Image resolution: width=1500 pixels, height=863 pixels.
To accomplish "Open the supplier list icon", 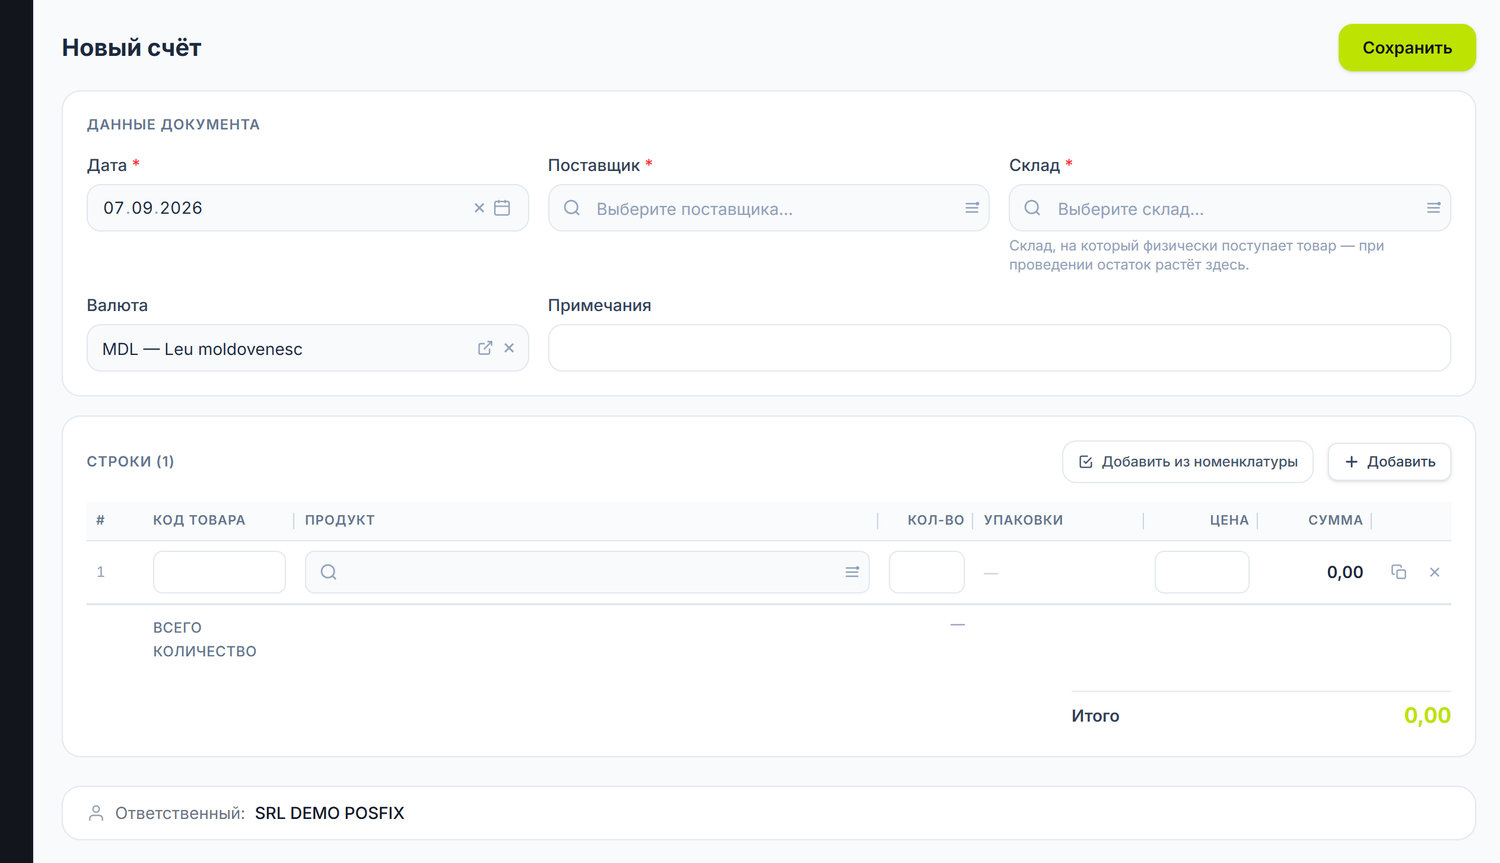I will [972, 208].
